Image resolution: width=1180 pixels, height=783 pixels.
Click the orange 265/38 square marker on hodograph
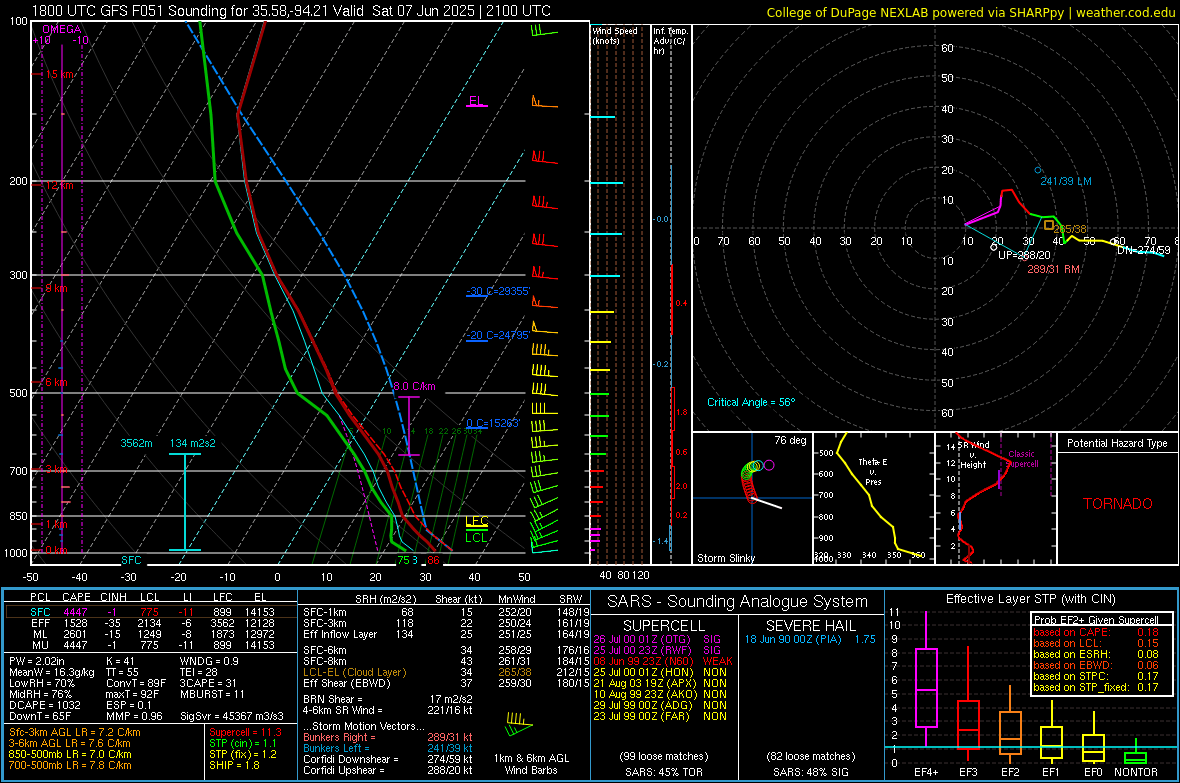point(1049,225)
